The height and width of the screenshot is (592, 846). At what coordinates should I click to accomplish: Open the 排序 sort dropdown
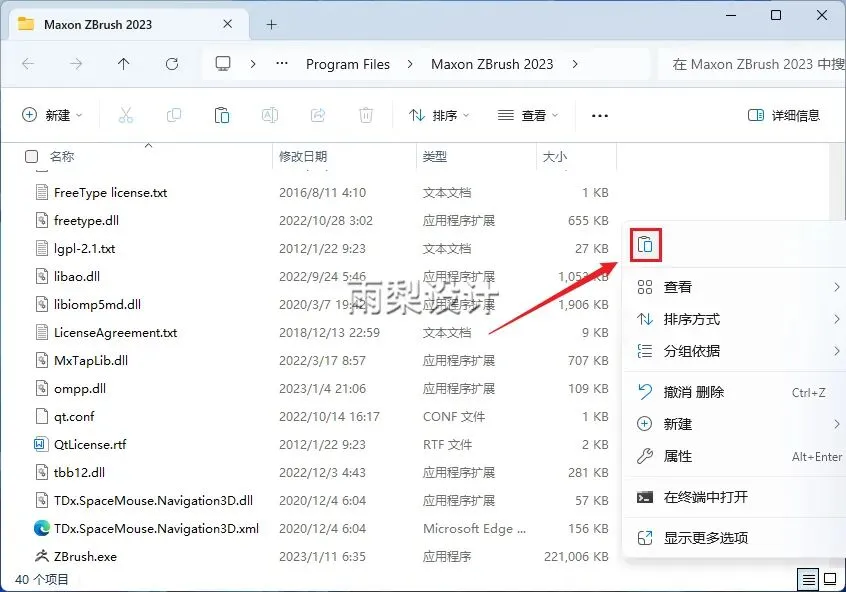click(x=439, y=115)
